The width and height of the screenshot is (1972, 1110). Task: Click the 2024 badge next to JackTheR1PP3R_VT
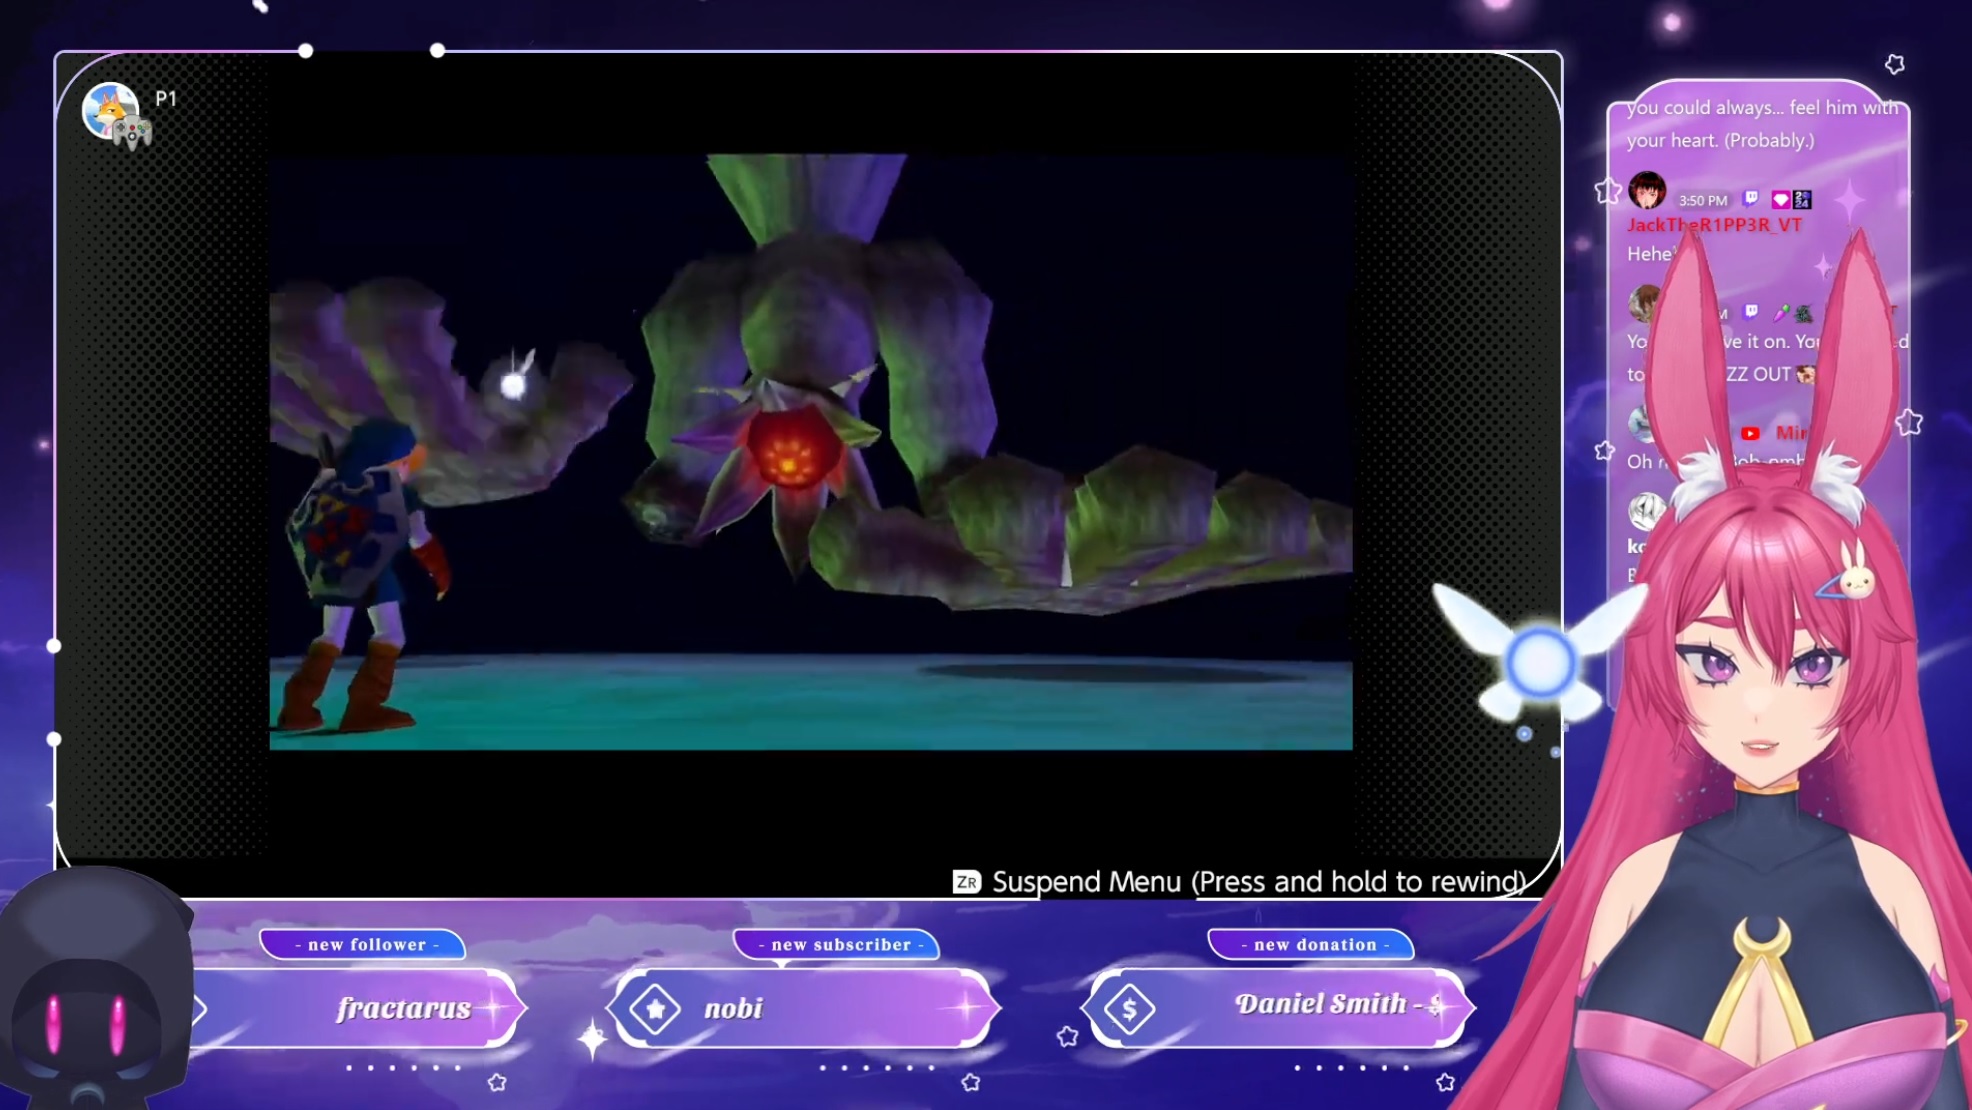click(x=1802, y=199)
